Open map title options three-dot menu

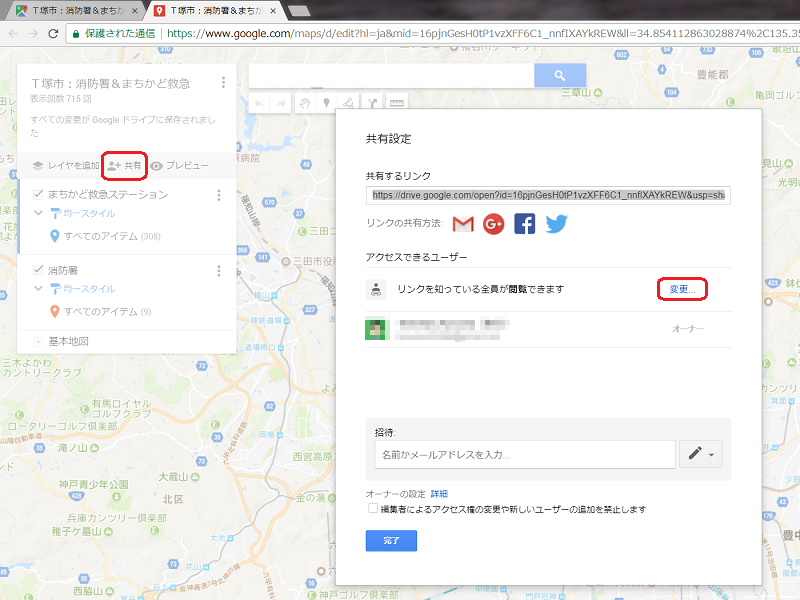[223, 83]
